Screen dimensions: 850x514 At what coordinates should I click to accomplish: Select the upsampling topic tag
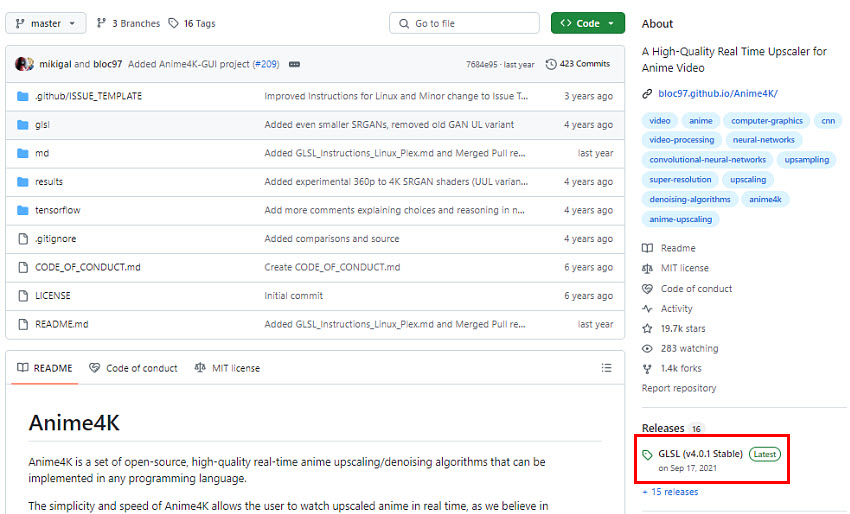pyautogui.click(x=807, y=160)
